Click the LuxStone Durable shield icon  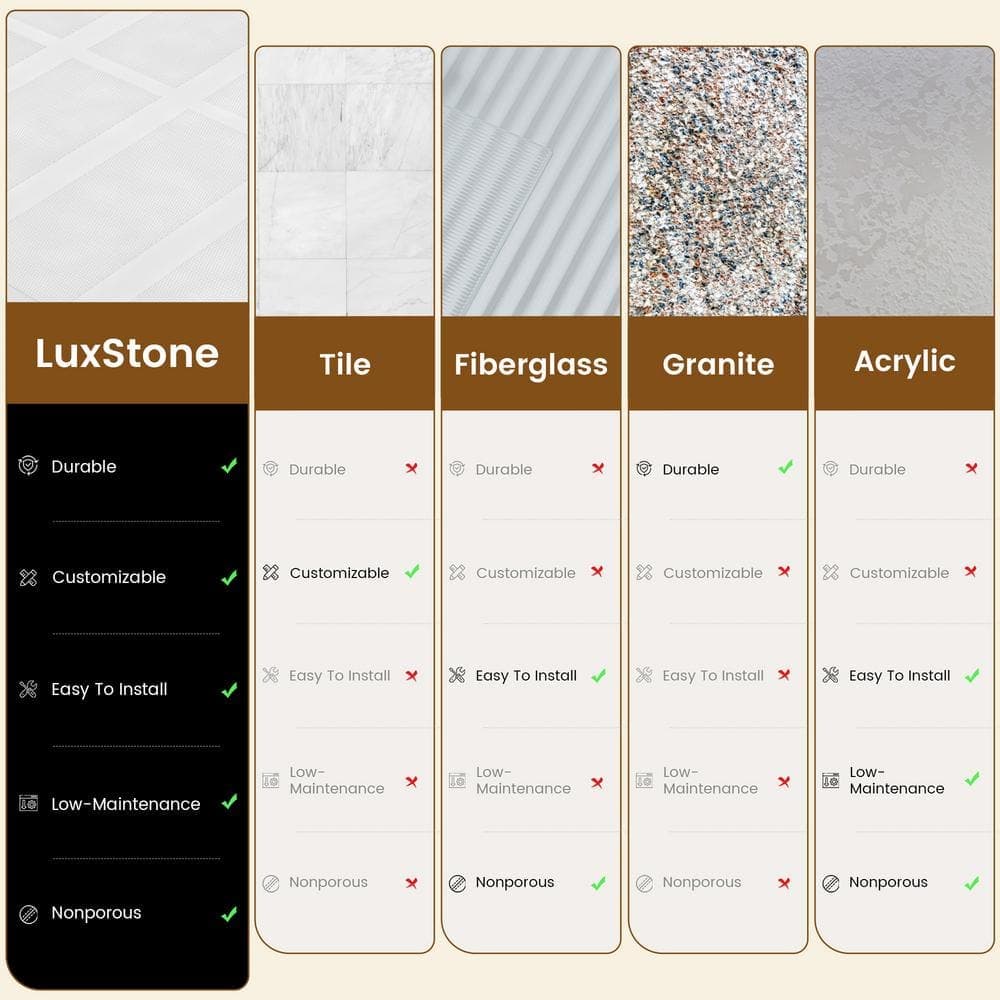point(28,466)
